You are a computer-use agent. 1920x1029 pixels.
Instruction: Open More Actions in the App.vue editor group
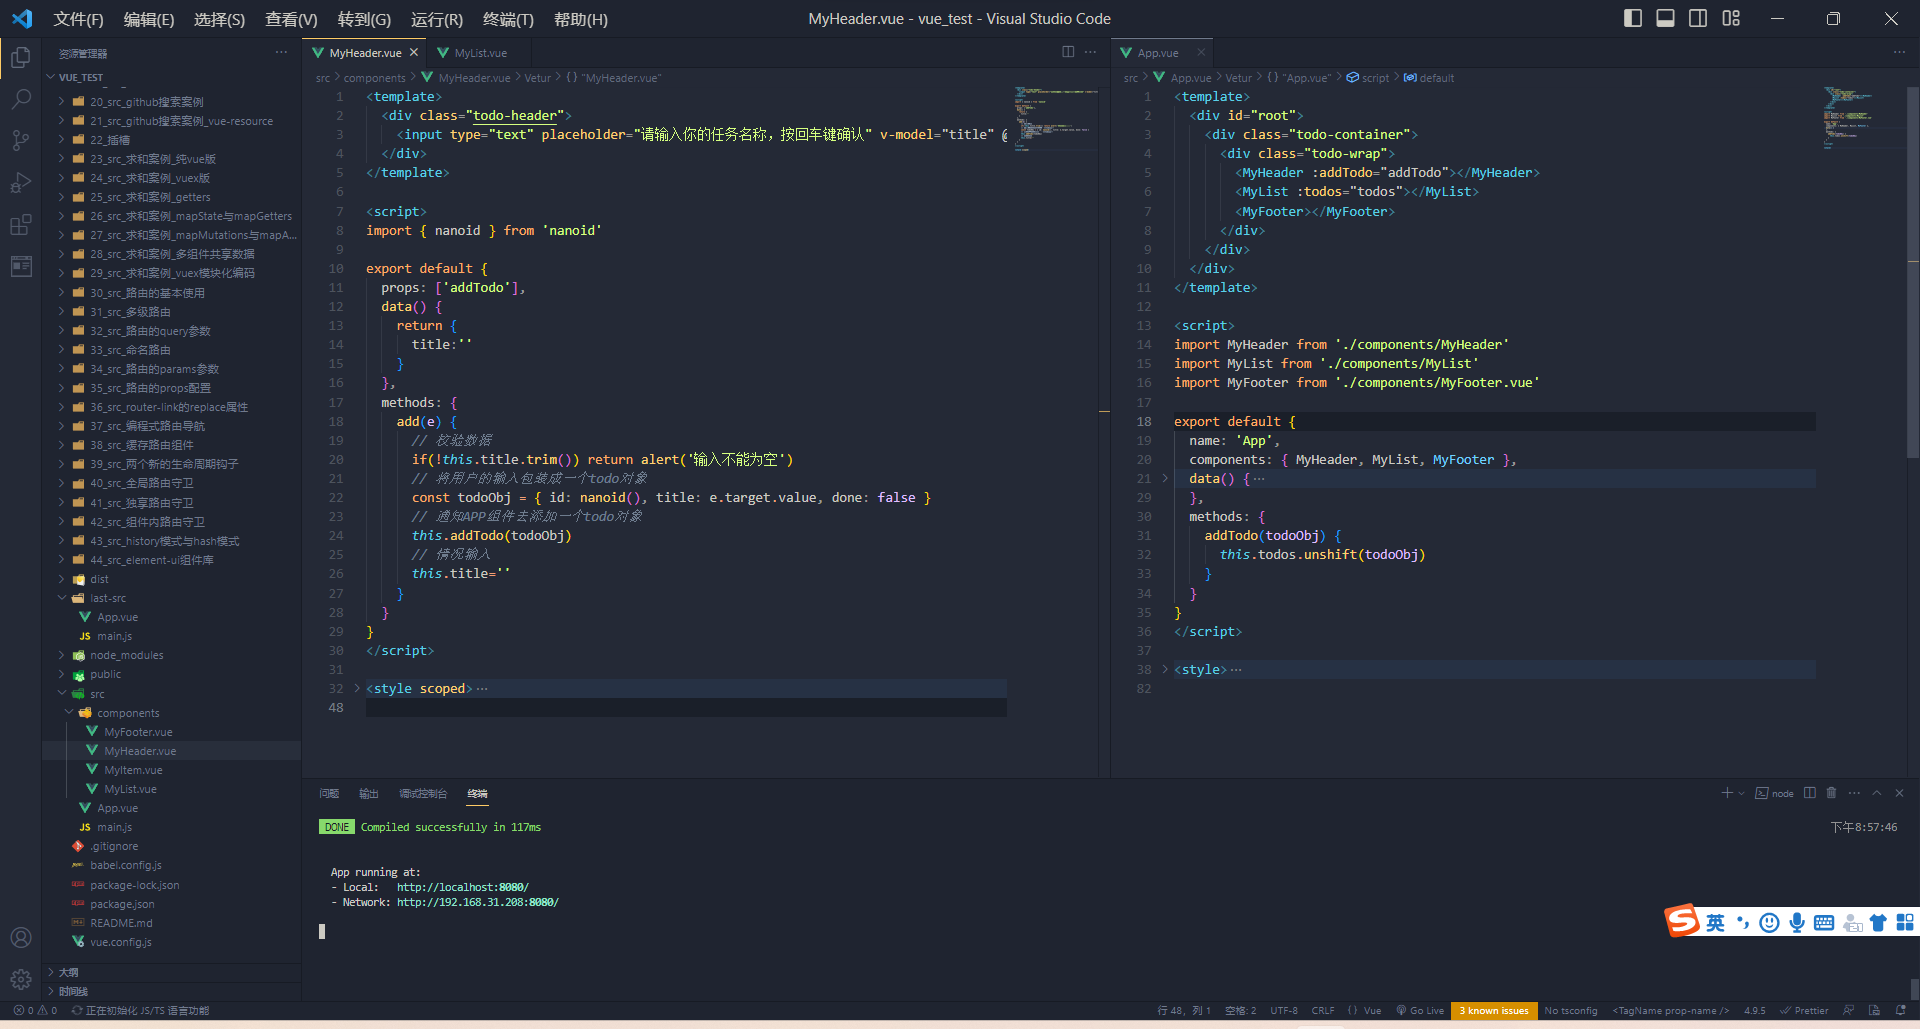click(x=1899, y=52)
